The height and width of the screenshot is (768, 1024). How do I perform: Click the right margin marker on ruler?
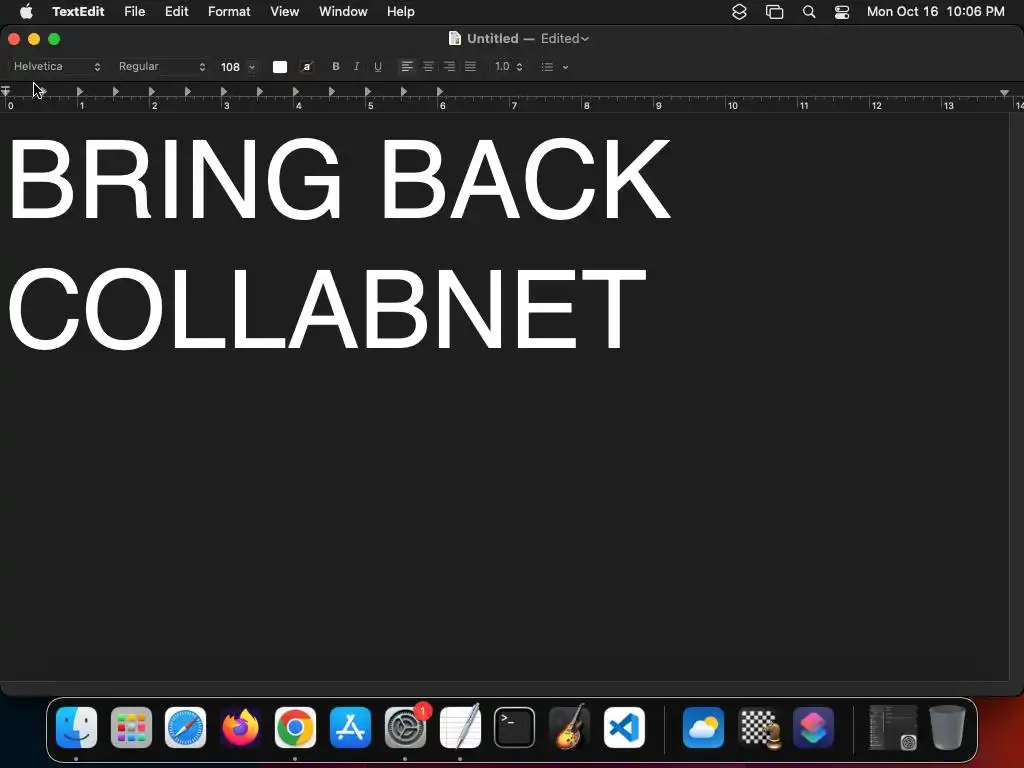1004,93
